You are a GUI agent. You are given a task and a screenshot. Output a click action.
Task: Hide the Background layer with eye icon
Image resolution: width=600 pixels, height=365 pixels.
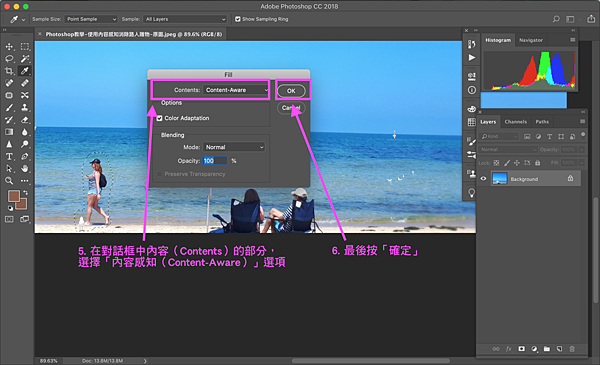click(x=484, y=179)
